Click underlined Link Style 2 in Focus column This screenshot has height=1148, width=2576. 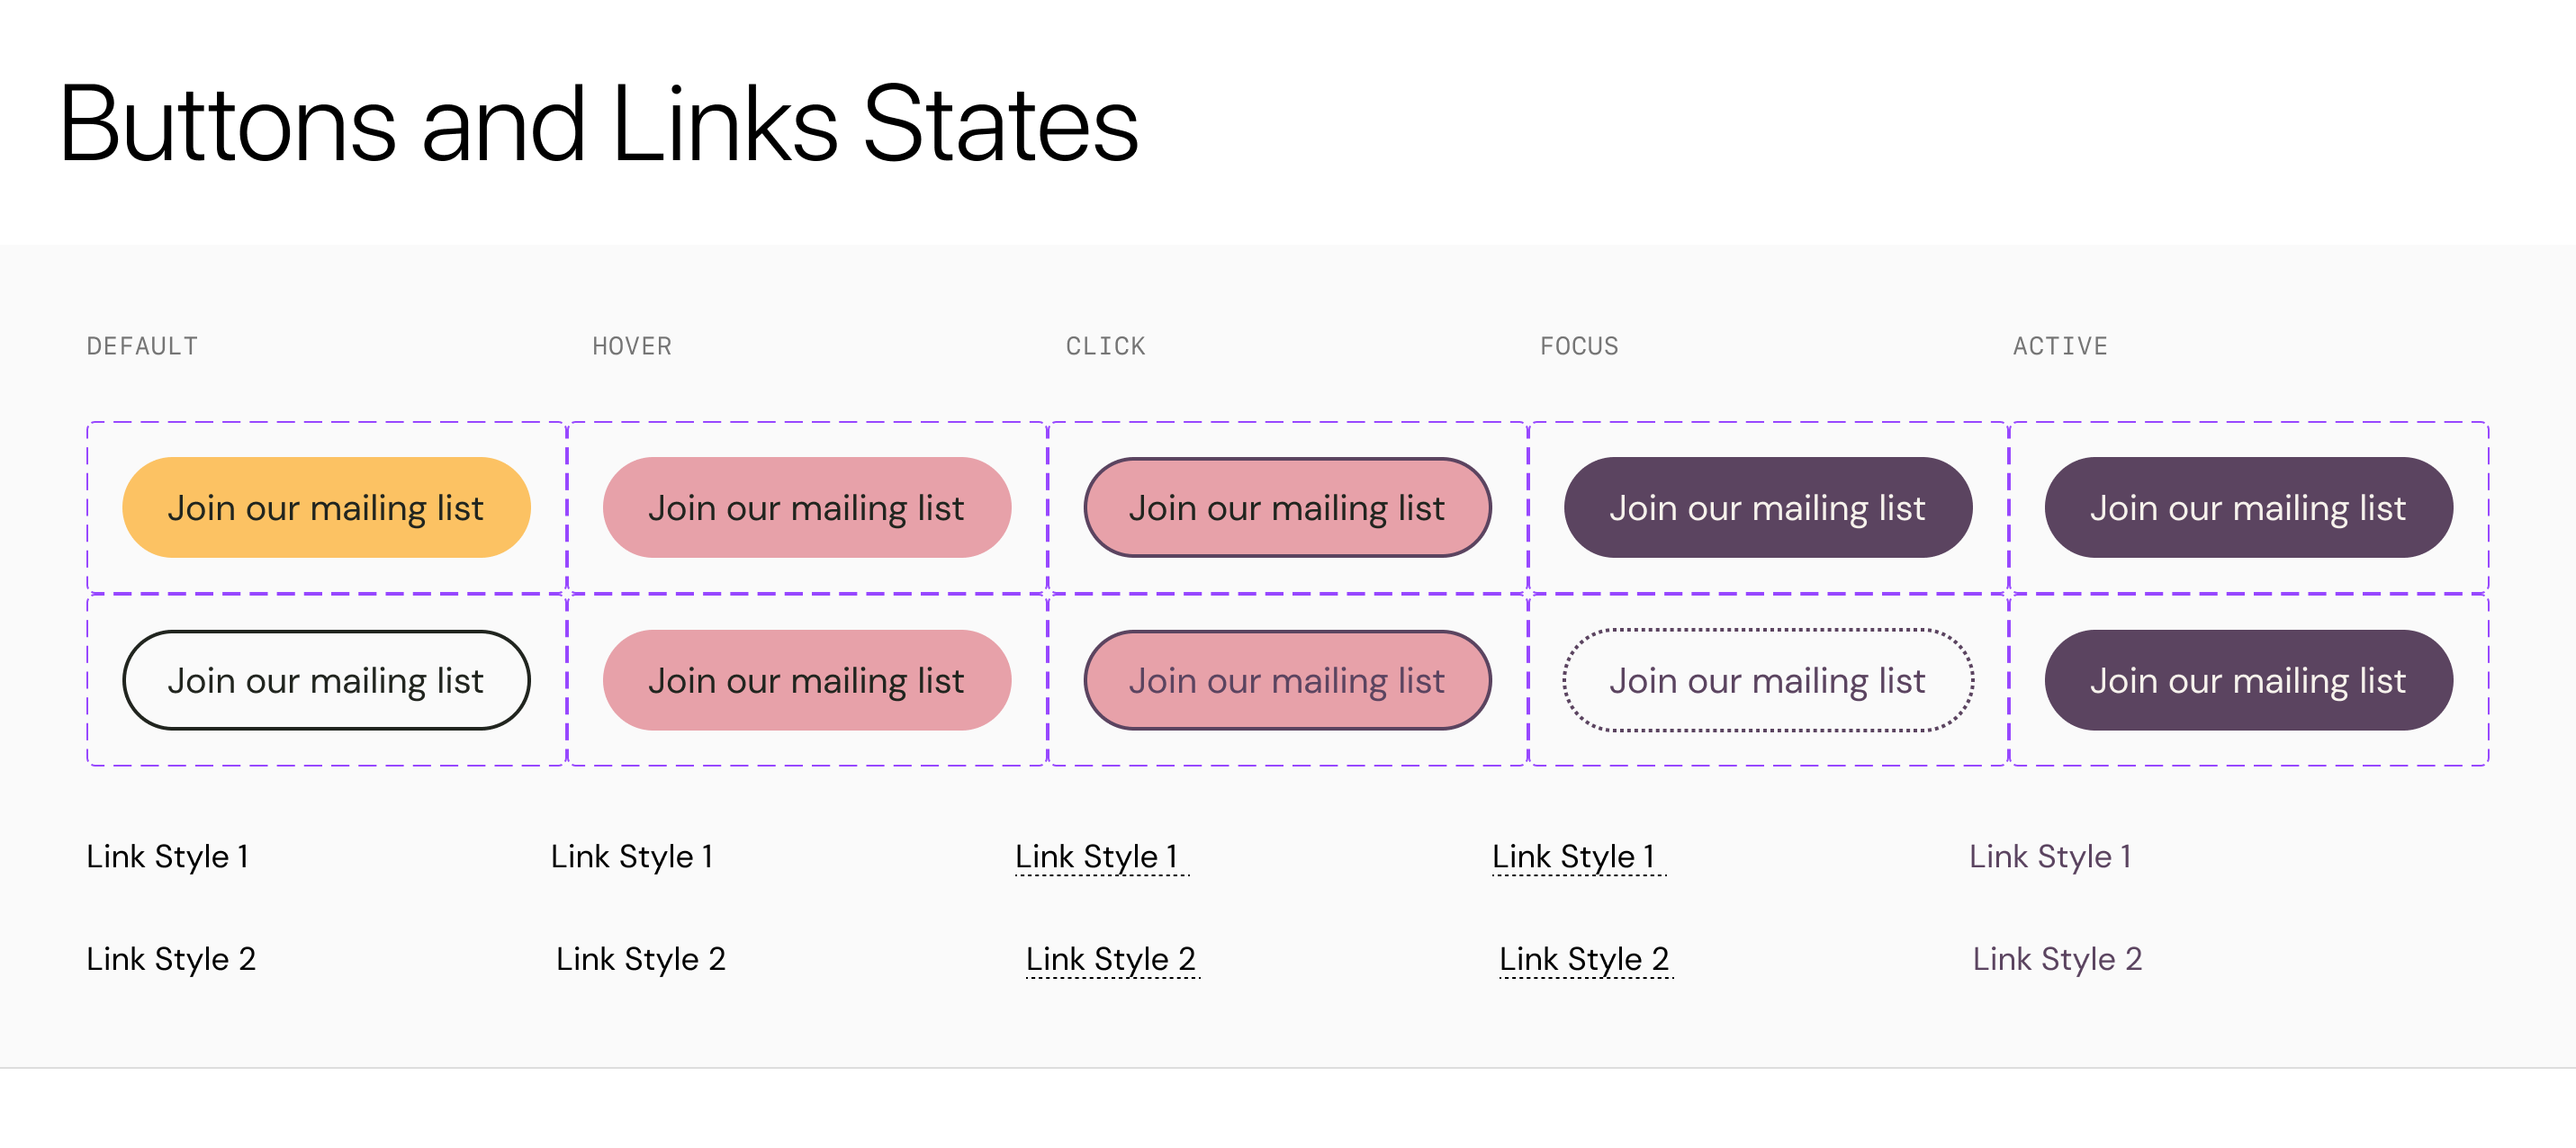(x=1584, y=959)
